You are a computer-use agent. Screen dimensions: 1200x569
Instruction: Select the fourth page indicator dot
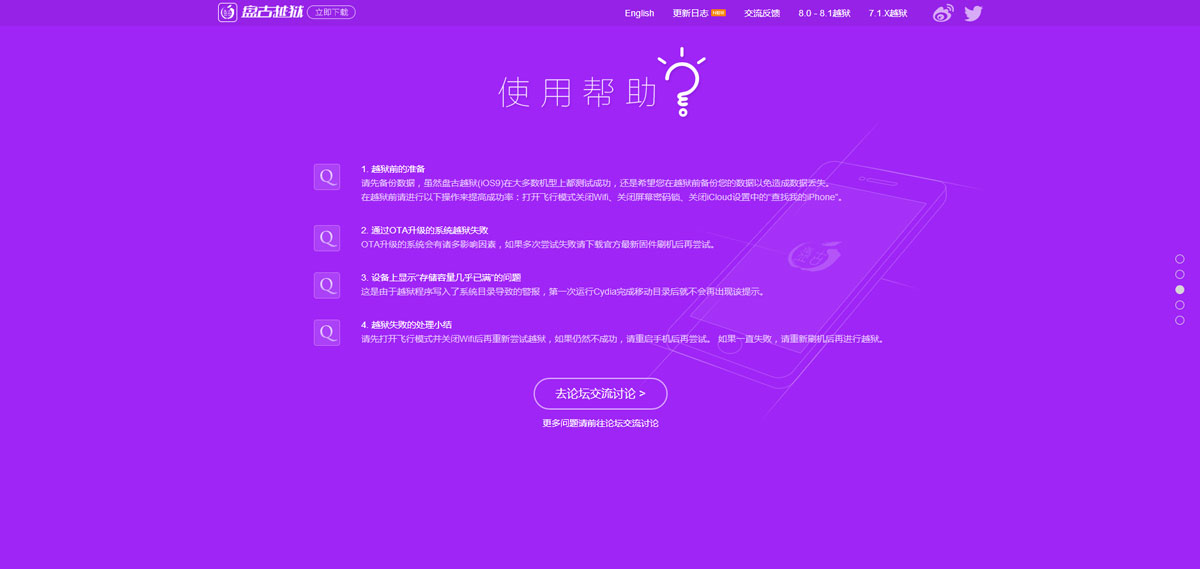click(1180, 305)
